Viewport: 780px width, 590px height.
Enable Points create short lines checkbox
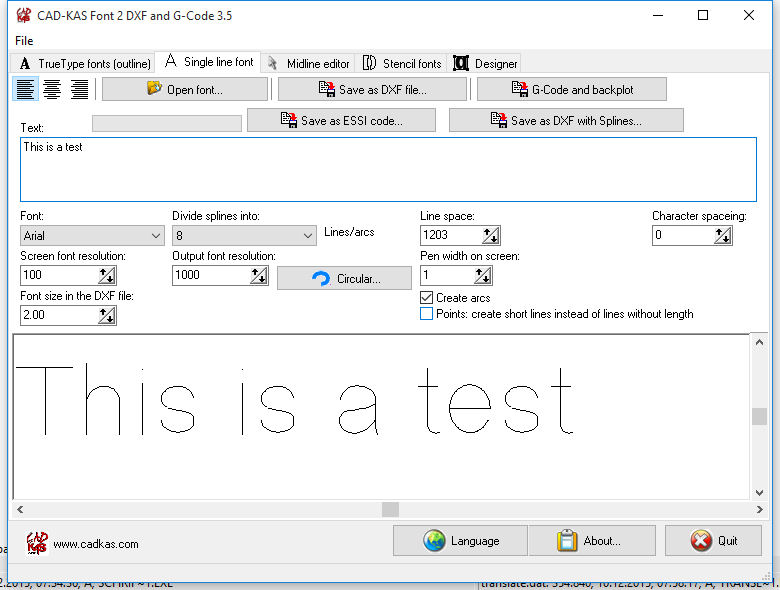[427, 314]
